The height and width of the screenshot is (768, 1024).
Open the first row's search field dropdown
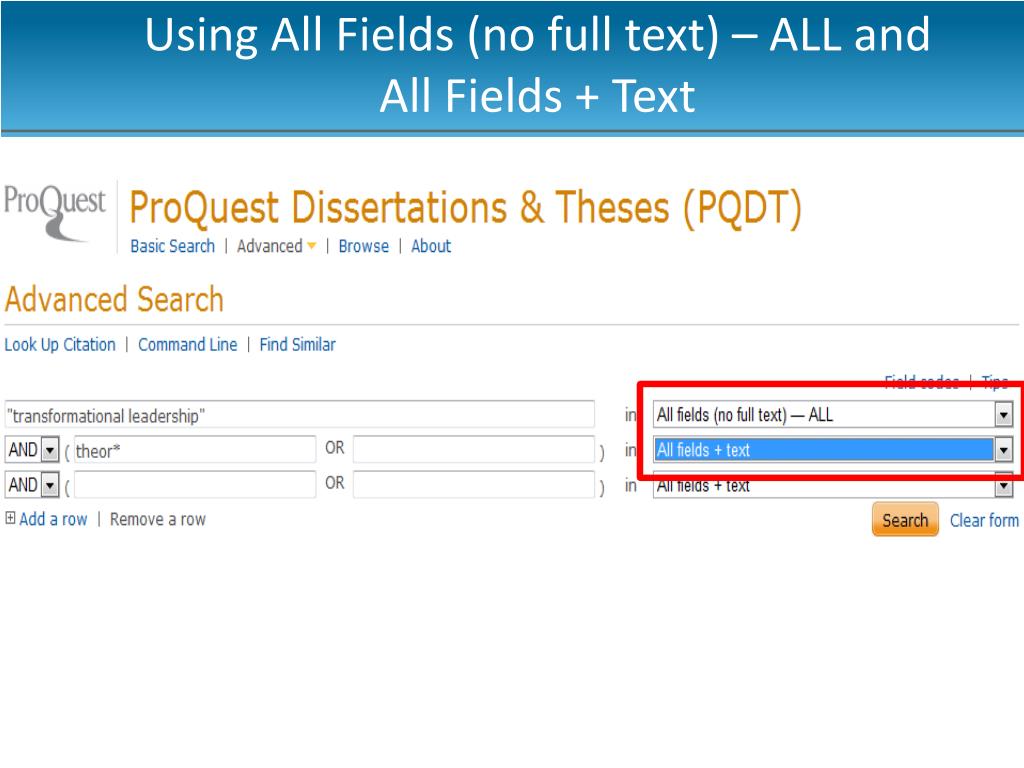coord(1003,415)
